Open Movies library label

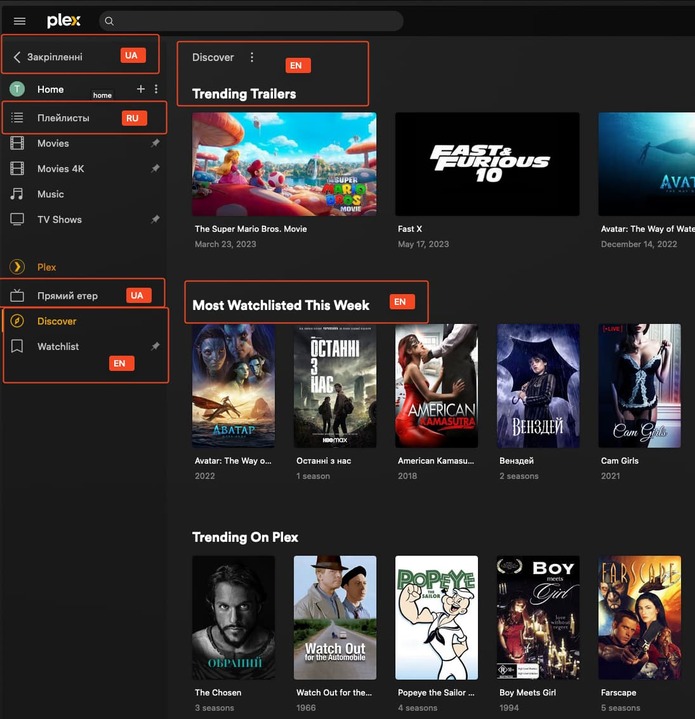point(53,143)
